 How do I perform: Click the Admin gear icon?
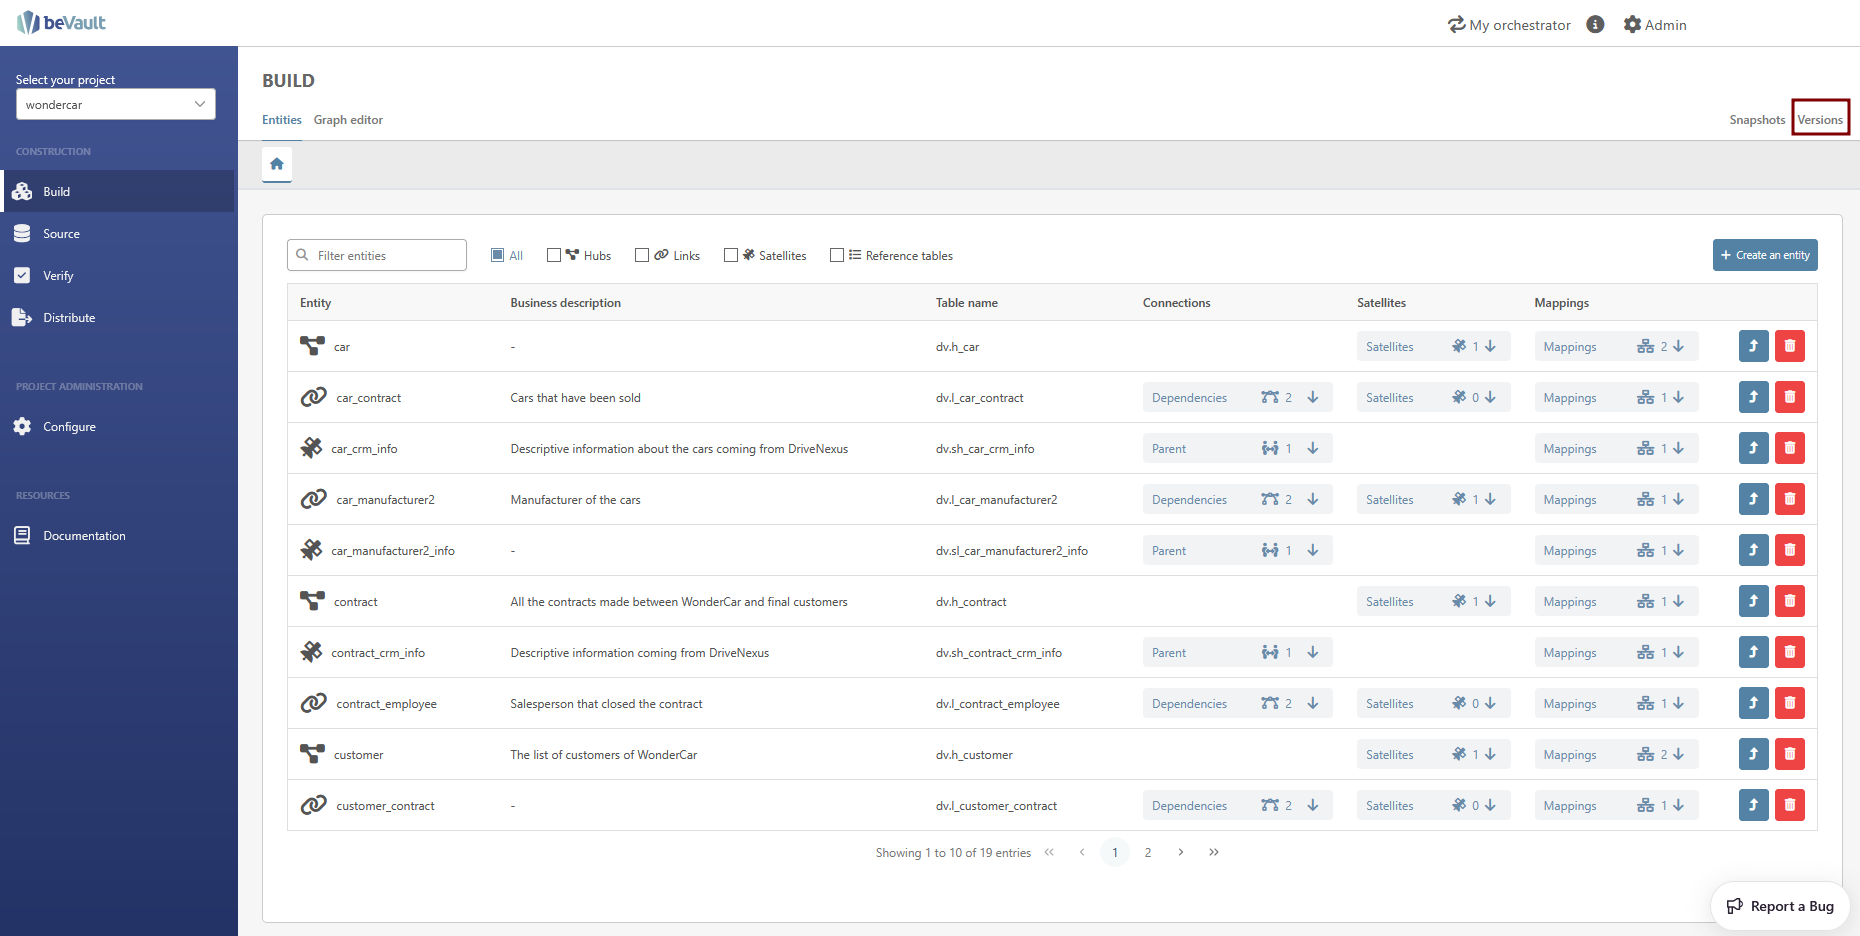pyautogui.click(x=1632, y=24)
